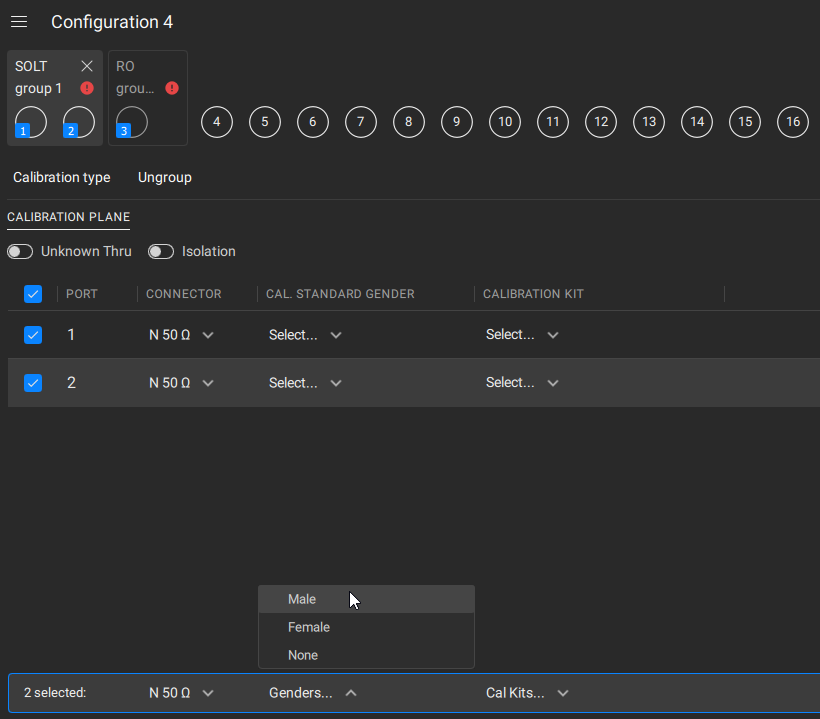
Task: Click the error indicator on SOLT group 1
Action: pos(86,88)
